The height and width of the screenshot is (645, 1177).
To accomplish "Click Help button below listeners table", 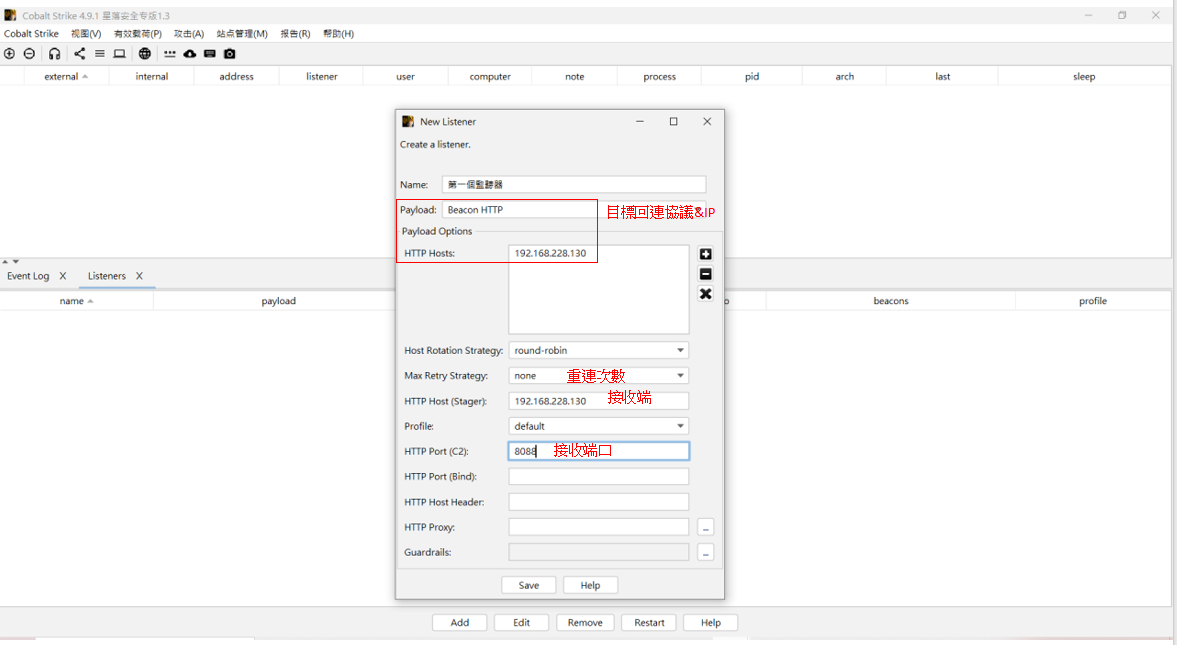I will coord(711,622).
